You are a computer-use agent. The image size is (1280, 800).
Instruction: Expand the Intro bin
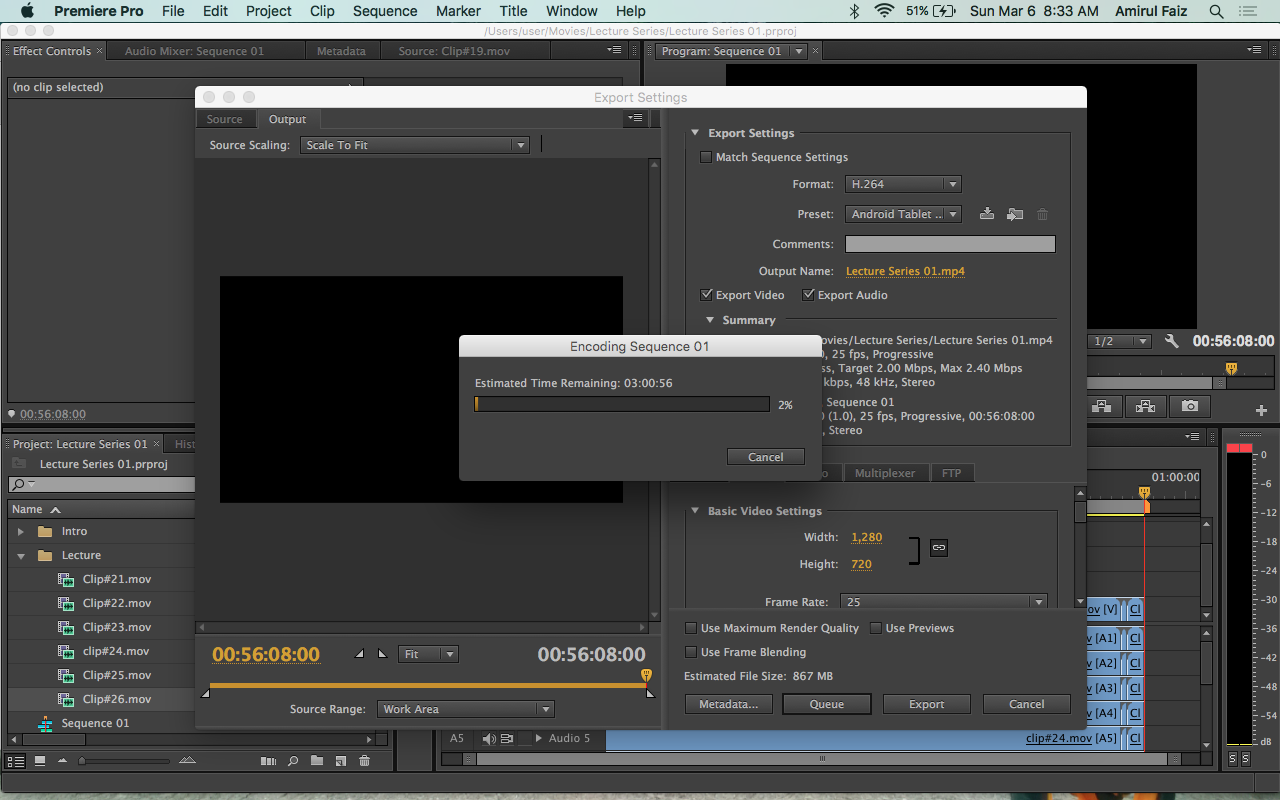[x=21, y=532]
